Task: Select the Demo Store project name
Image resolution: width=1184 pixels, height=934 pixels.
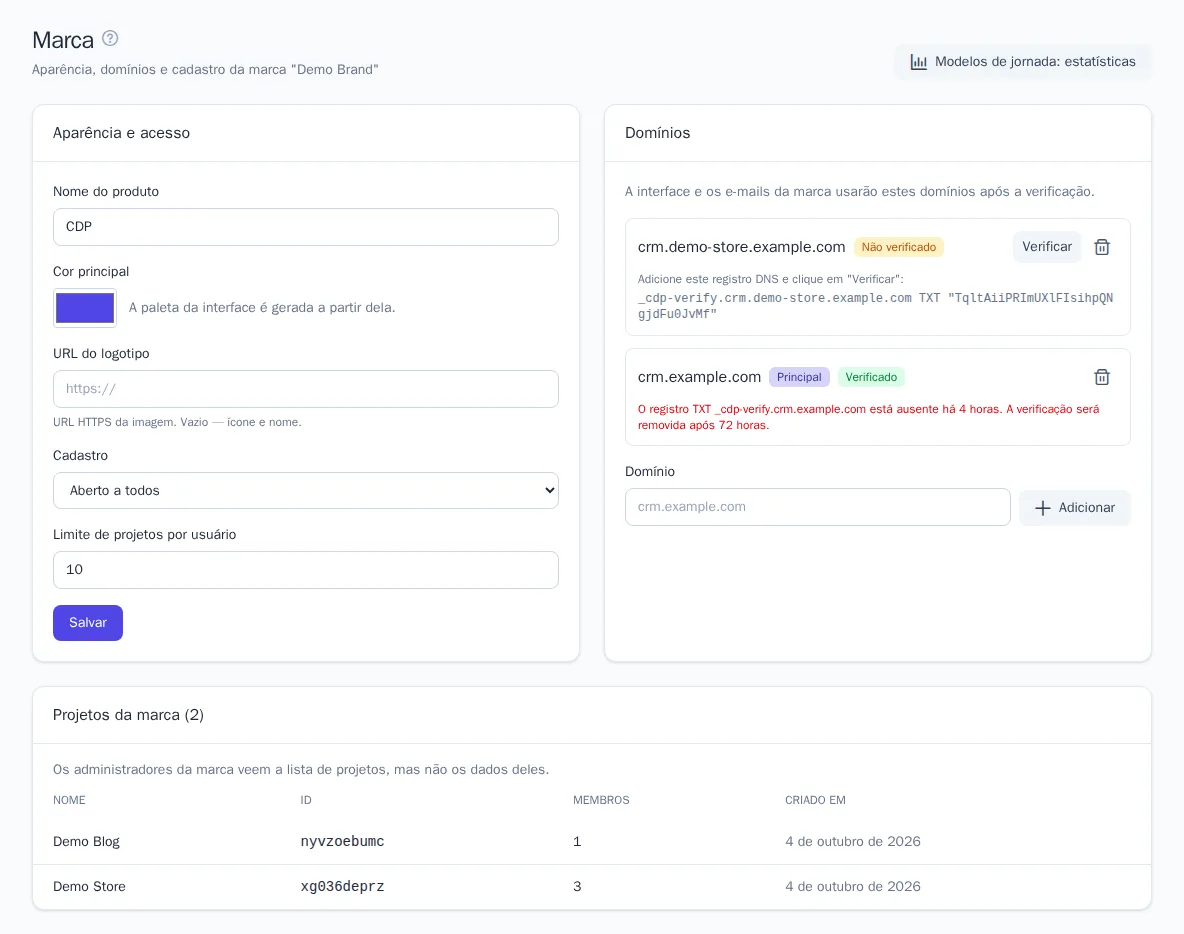Action: (89, 886)
